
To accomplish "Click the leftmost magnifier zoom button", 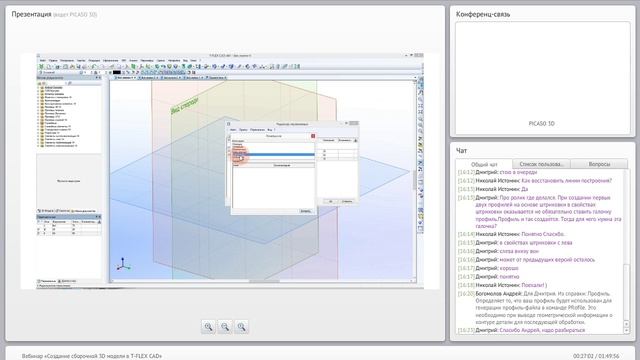I will pyautogui.click(x=208, y=327).
